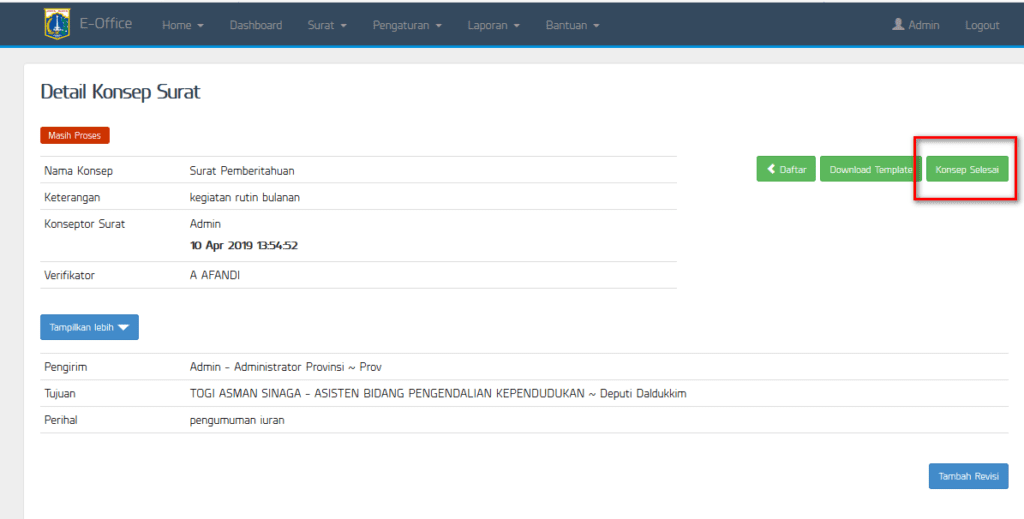Viewport: 1024px width, 519px height.
Task: Click the verifikator name A AFANDI
Action: 215,275
